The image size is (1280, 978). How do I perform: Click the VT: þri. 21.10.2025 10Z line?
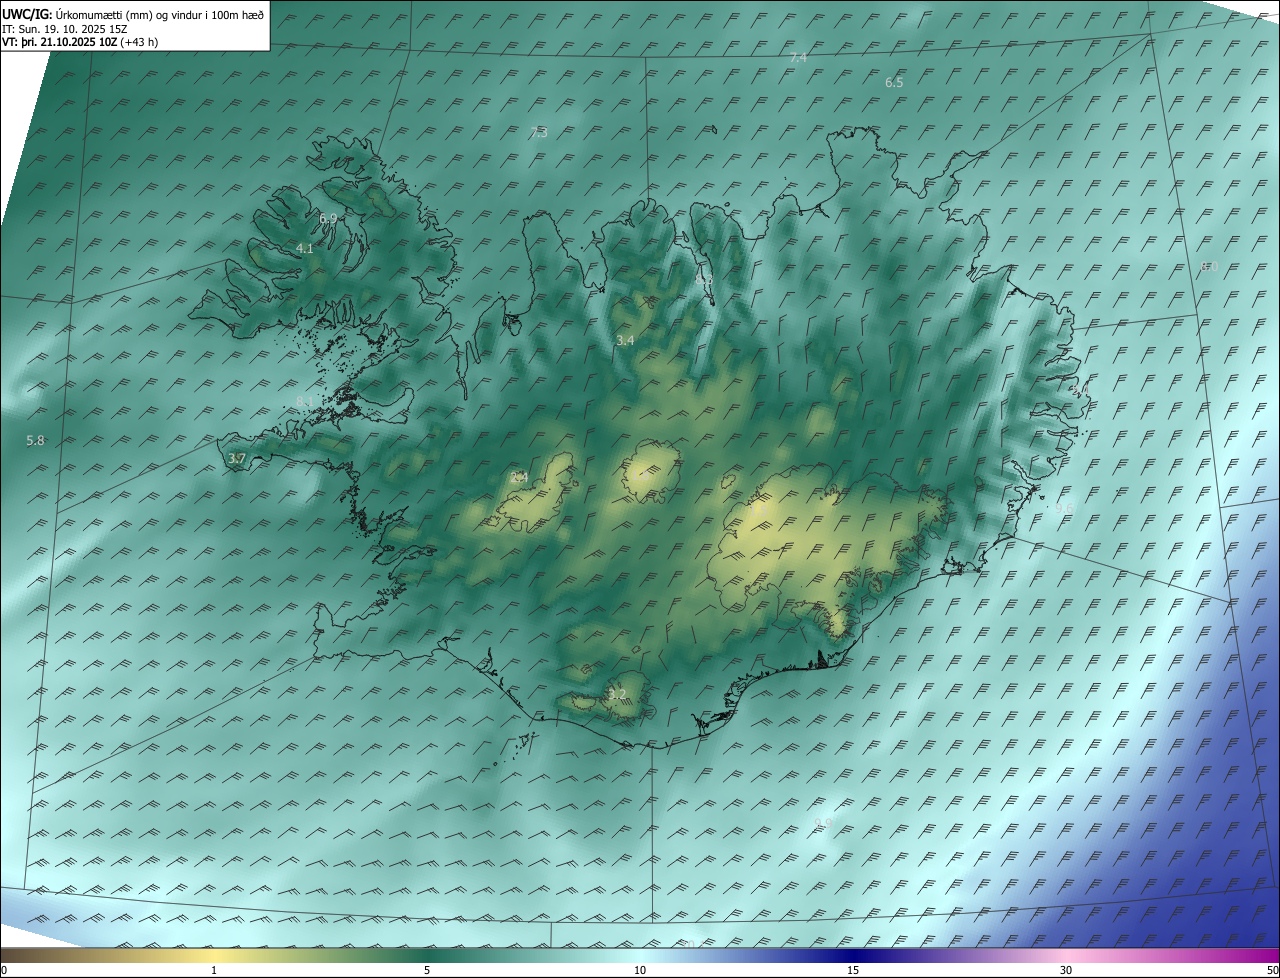80,42
